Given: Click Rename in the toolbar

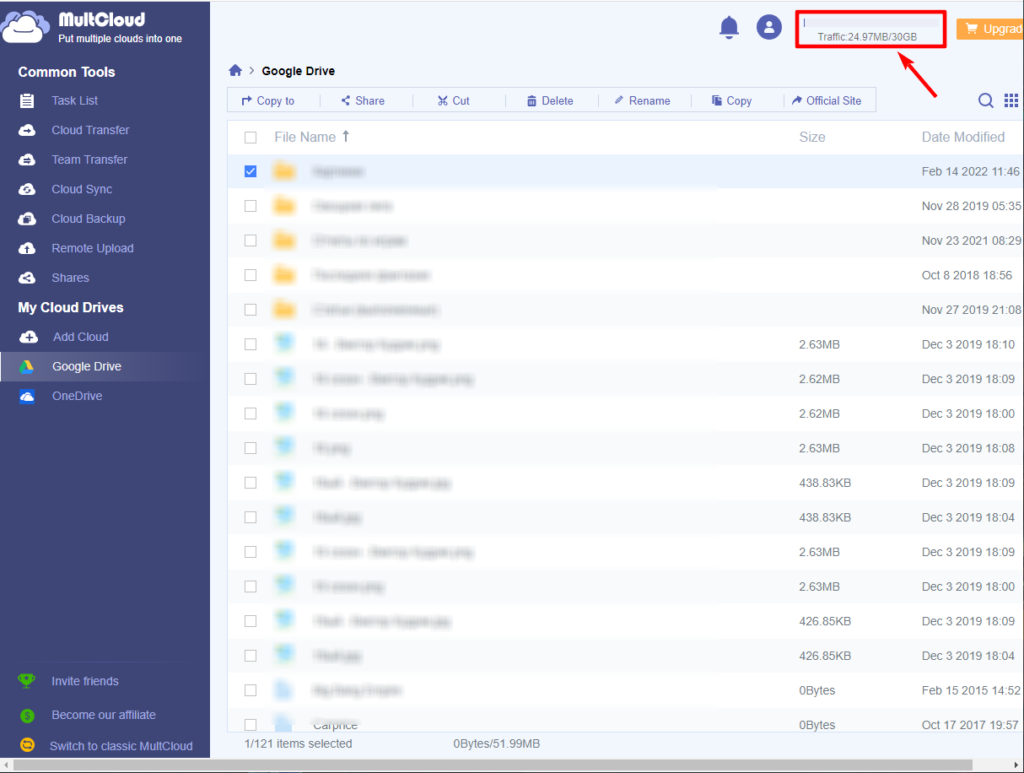Looking at the screenshot, I should click(x=641, y=101).
